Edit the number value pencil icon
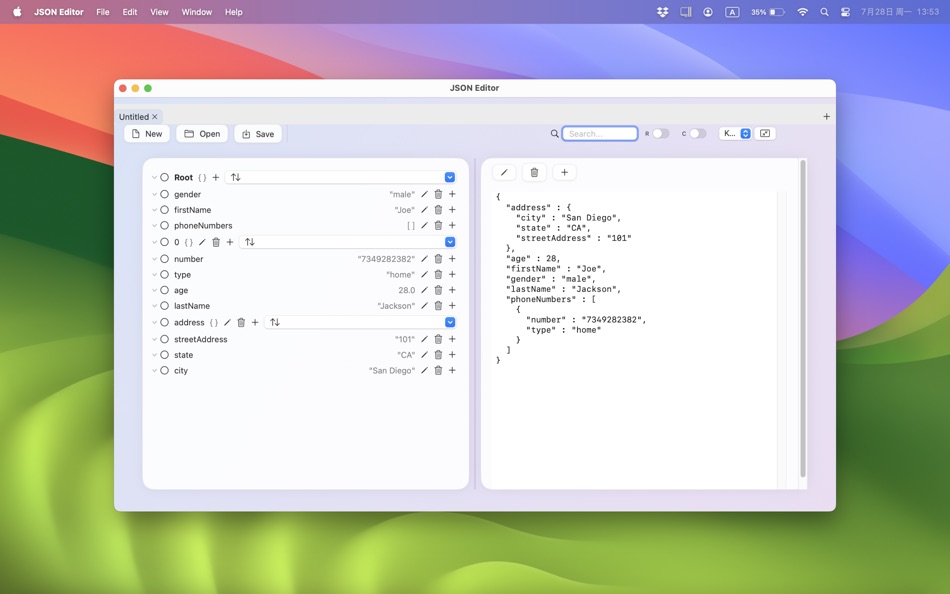 pyautogui.click(x=424, y=259)
